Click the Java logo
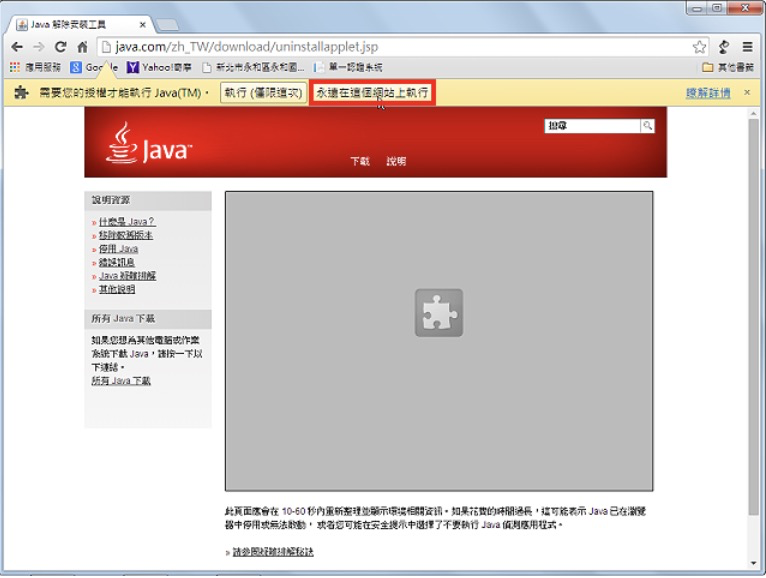The width and height of the screenshot is (766, 578). tap(149, 143)
